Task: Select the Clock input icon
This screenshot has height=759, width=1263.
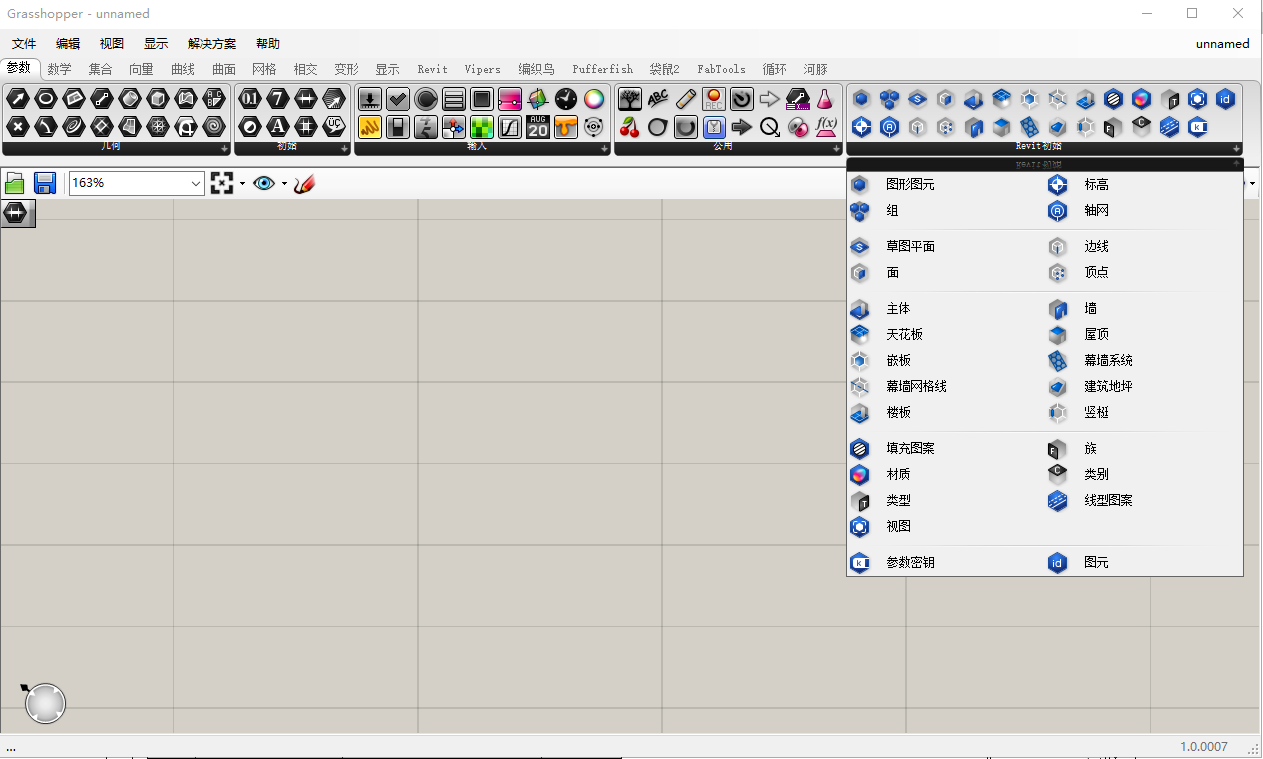Action: click(566, 99)
